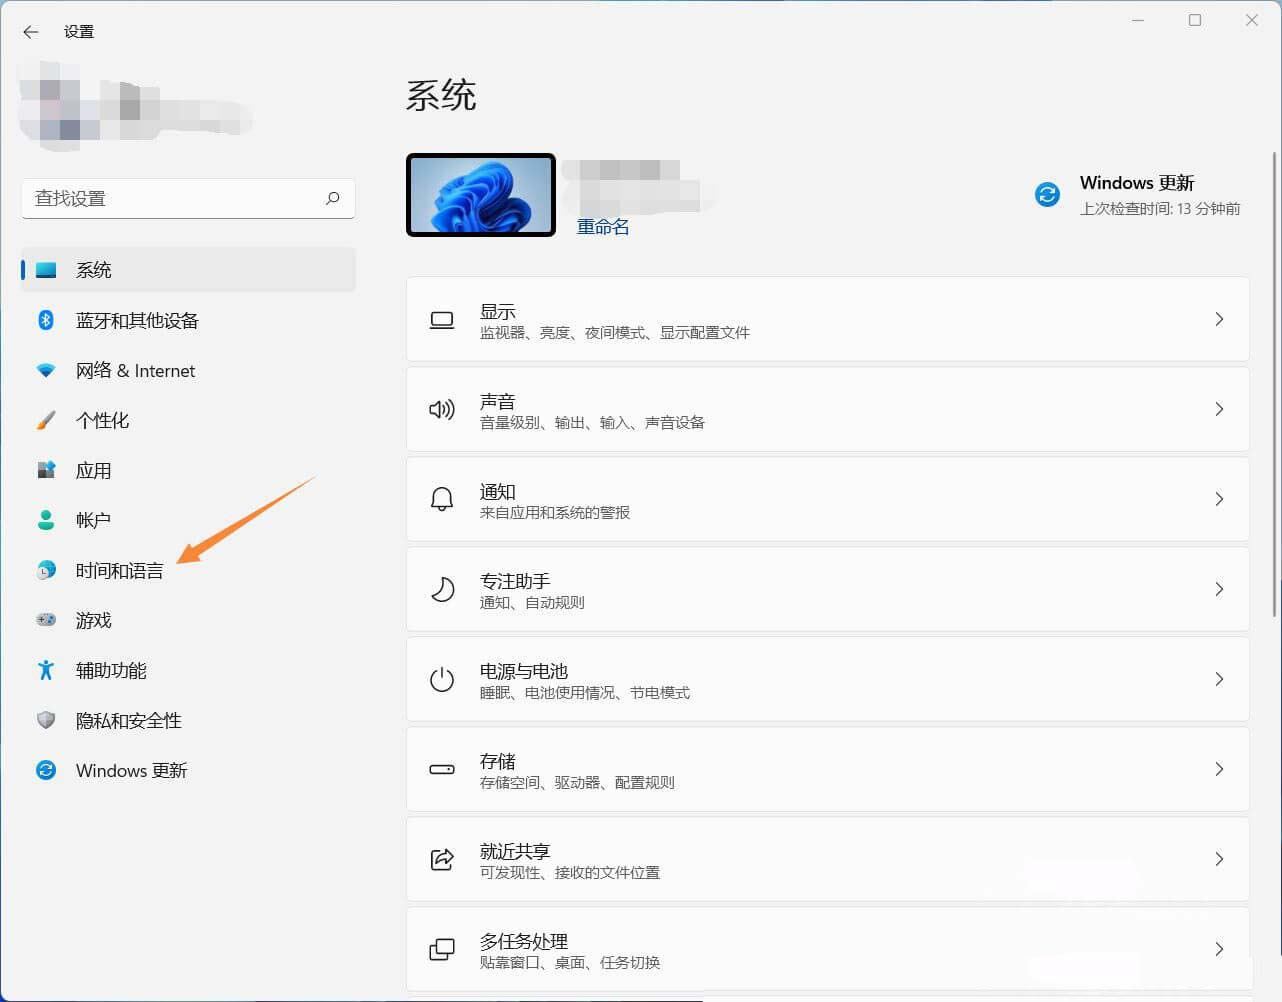1282x1002 pixels.
Task: Click the 电源与电池 power icon
Action: click(x=441, y=679)
